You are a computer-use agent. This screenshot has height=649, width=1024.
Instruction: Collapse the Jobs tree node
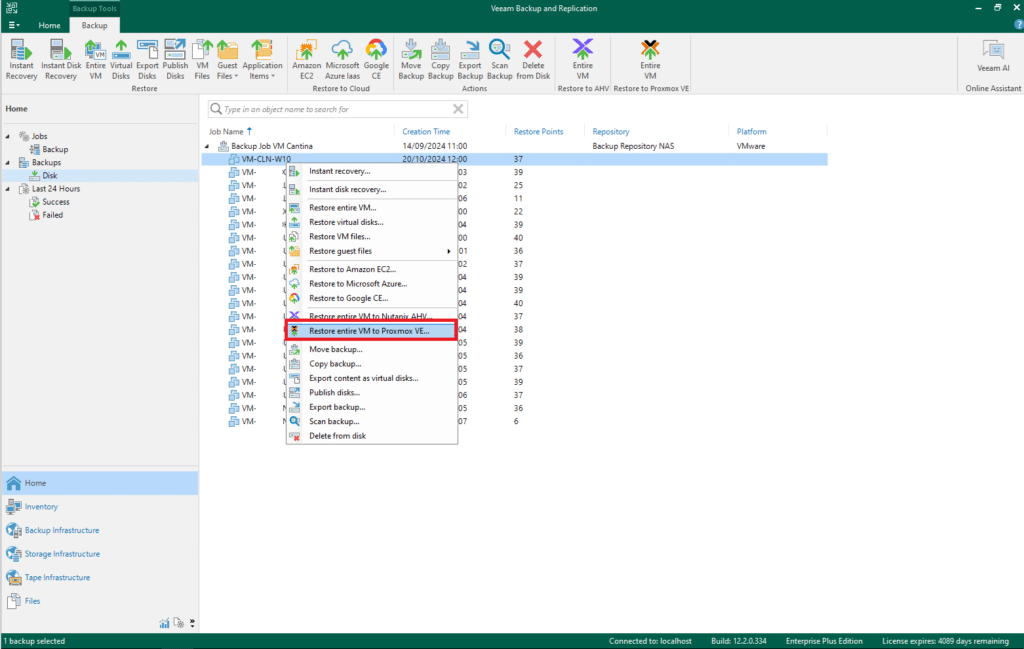point(9,136)
